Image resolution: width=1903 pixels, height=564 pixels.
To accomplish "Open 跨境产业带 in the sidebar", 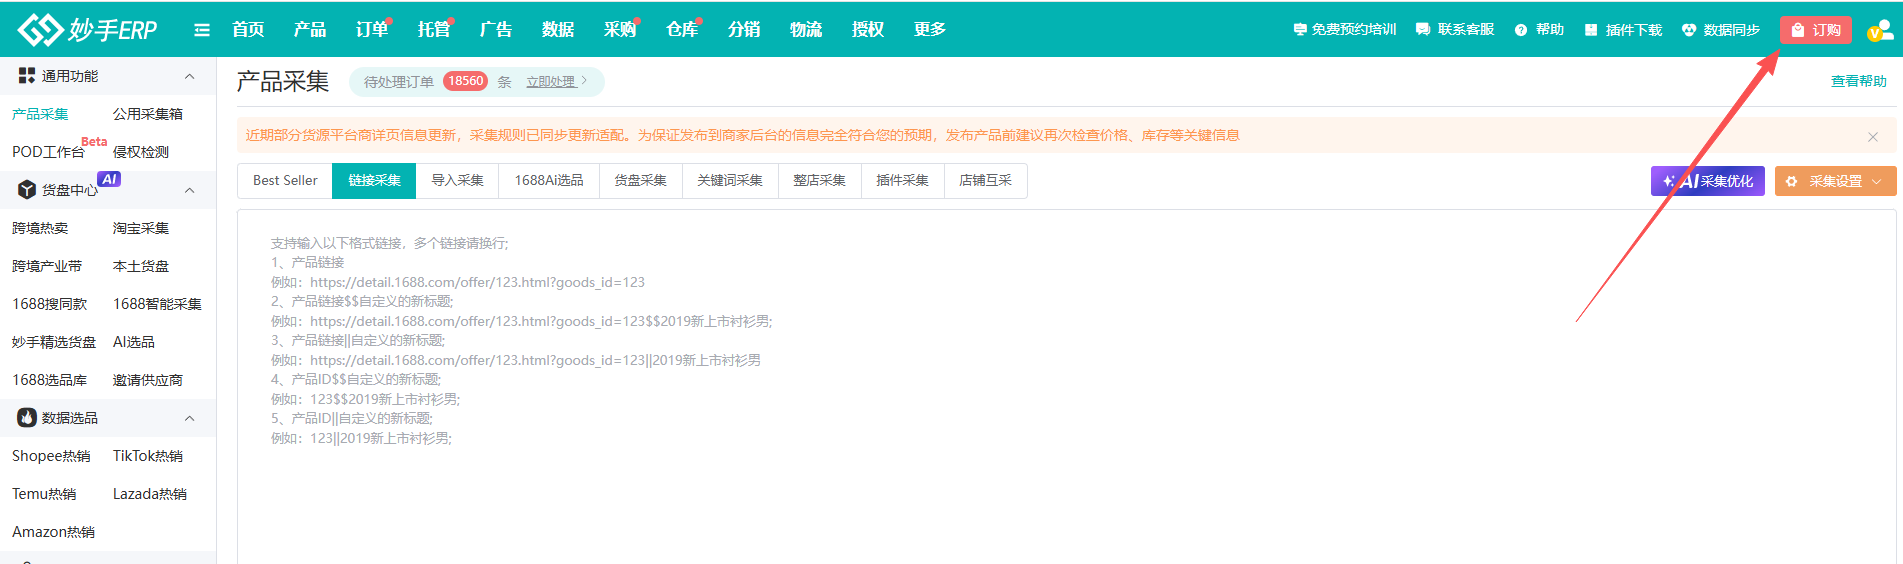I will (47, 266).
